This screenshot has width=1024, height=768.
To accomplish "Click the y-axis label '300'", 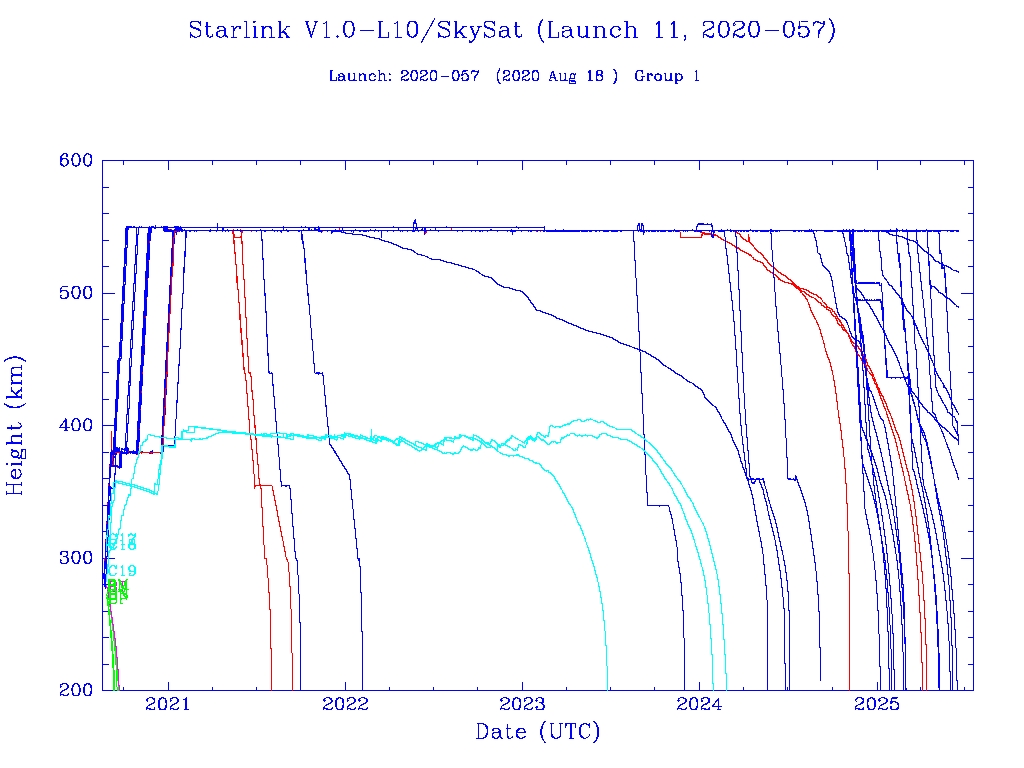I will (x=76, y=558).
